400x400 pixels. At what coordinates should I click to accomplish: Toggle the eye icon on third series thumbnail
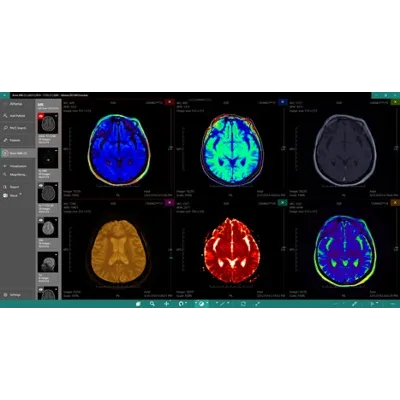click(41, 186)
